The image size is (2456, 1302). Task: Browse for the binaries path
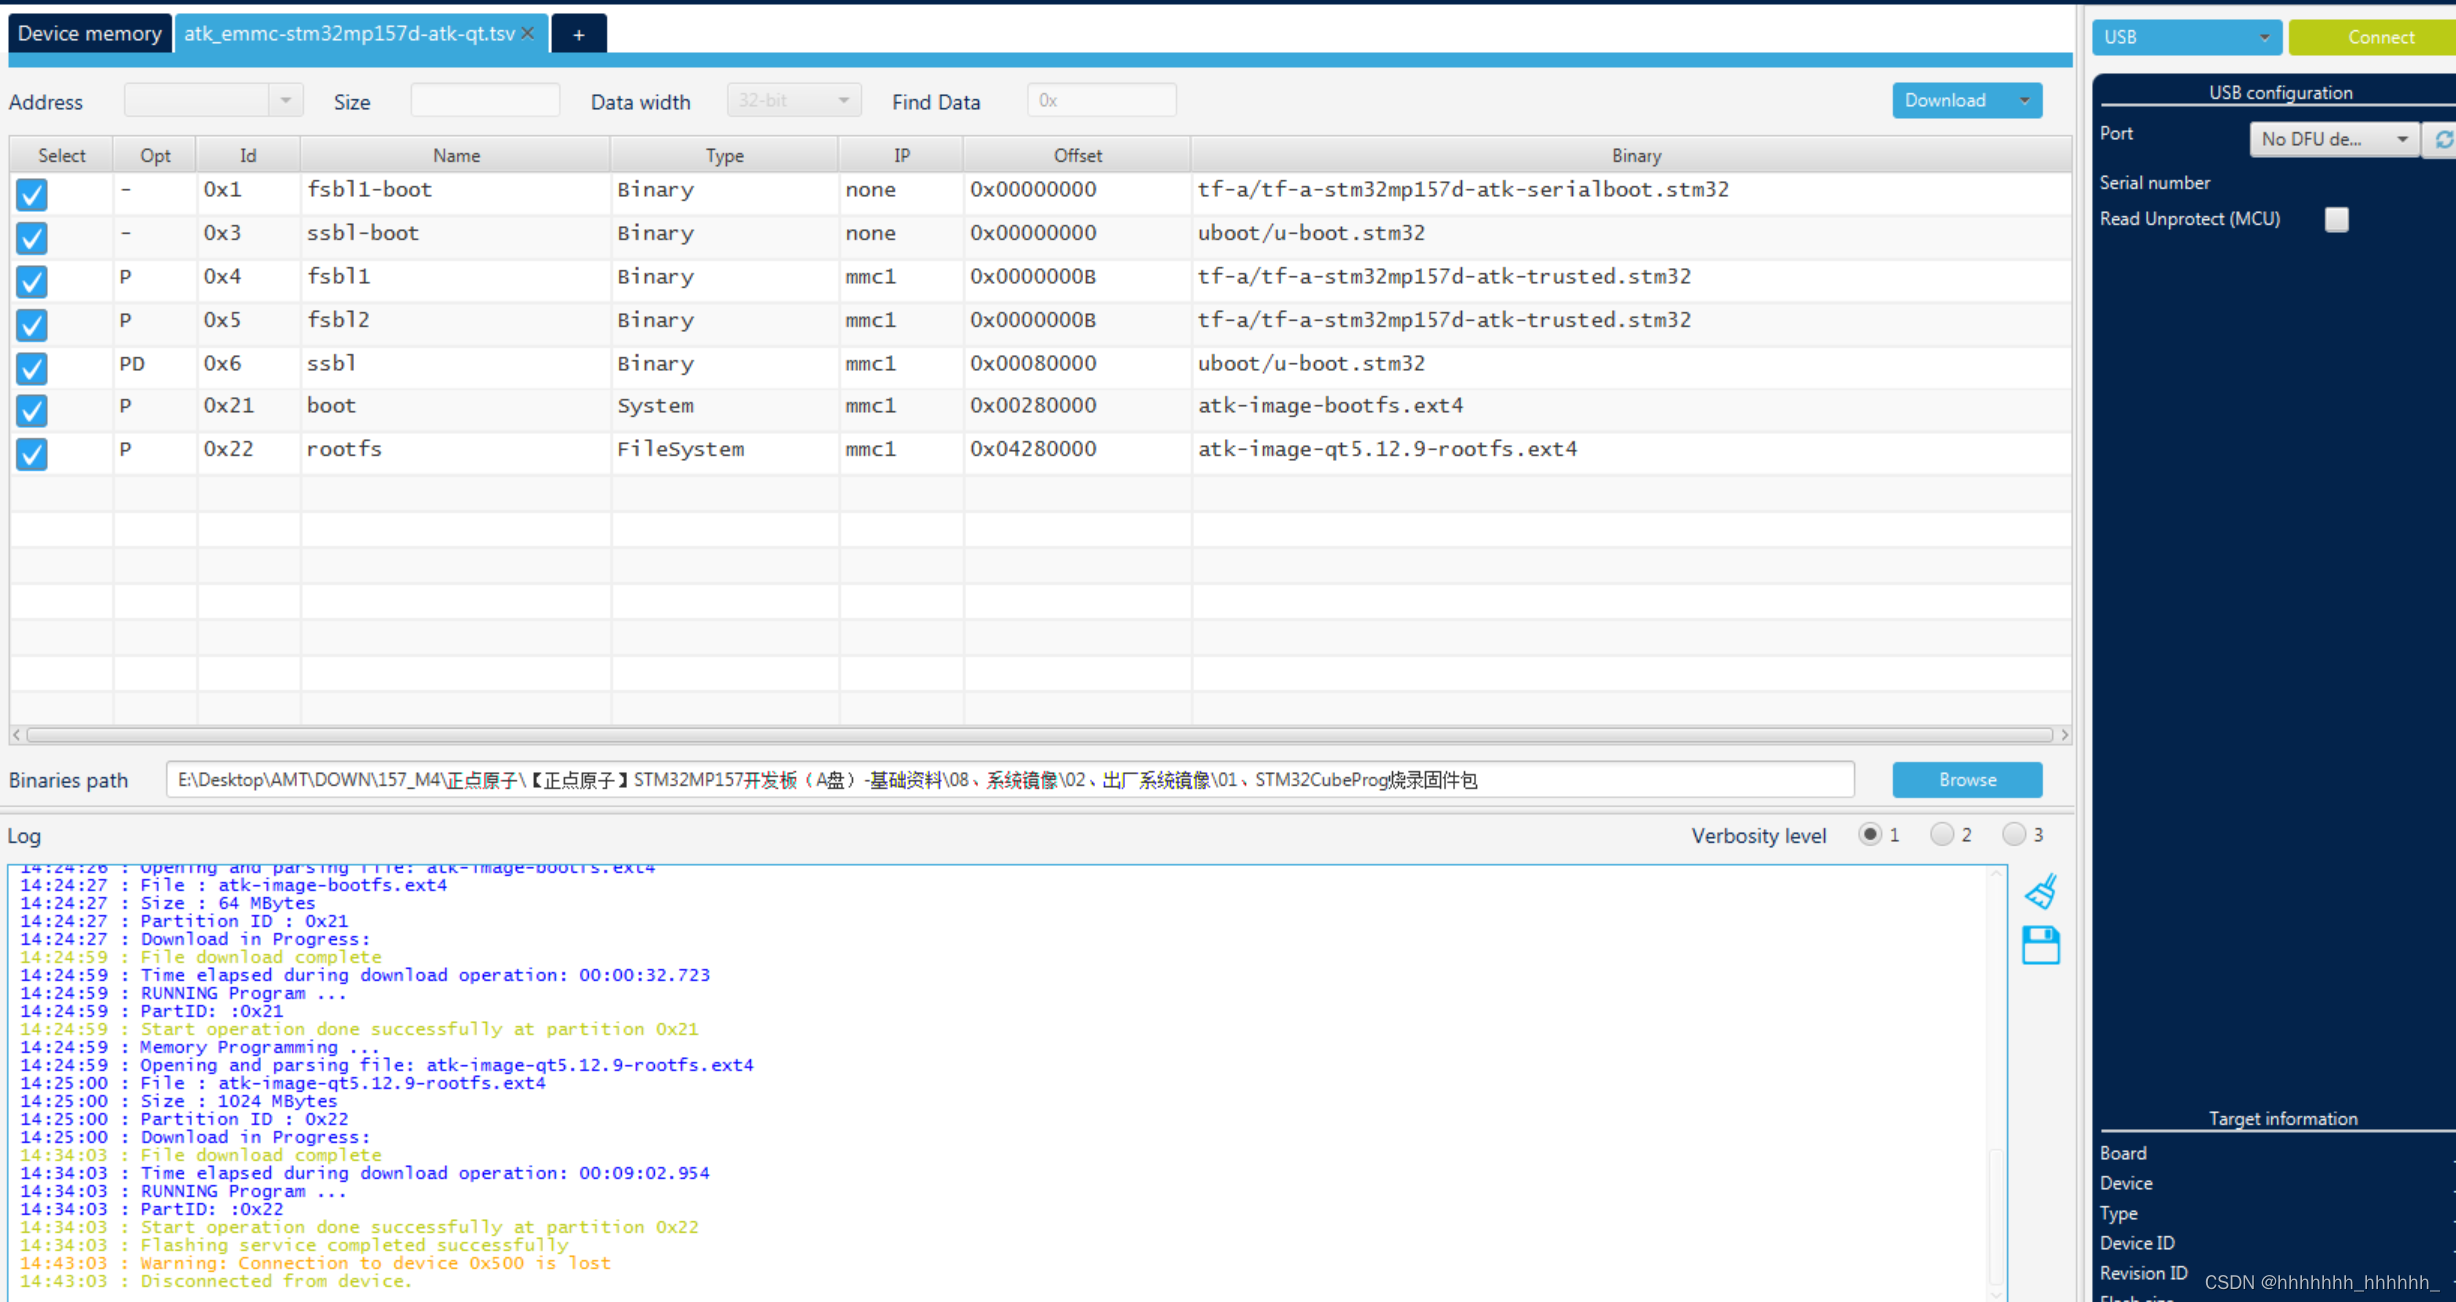pos(1965,780)
